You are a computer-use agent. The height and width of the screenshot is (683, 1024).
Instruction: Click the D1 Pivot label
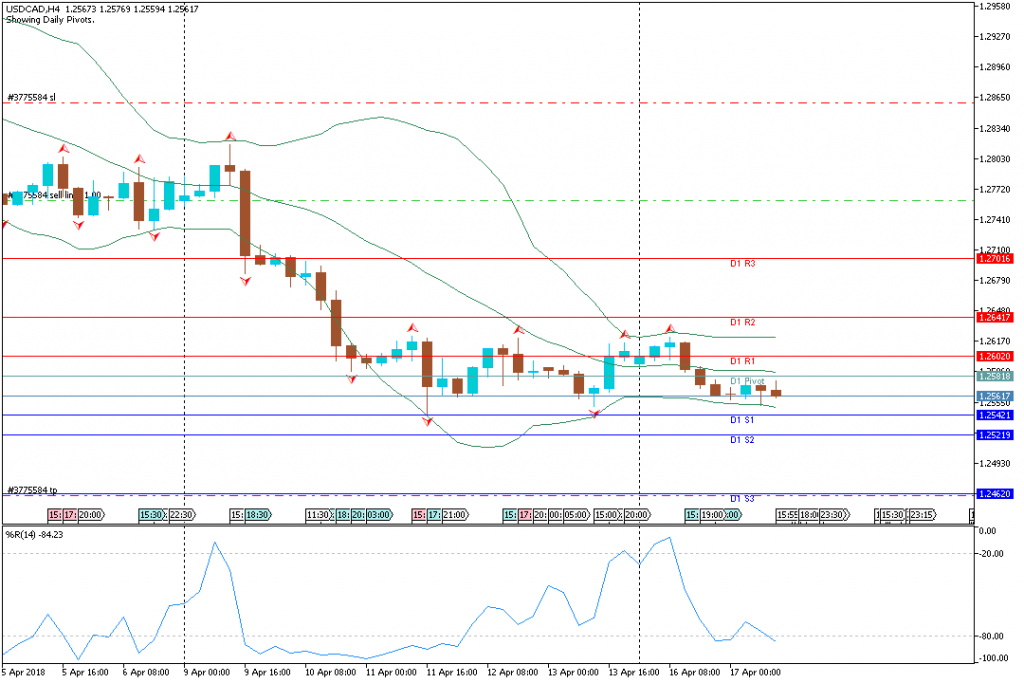[x=747, y=381]
